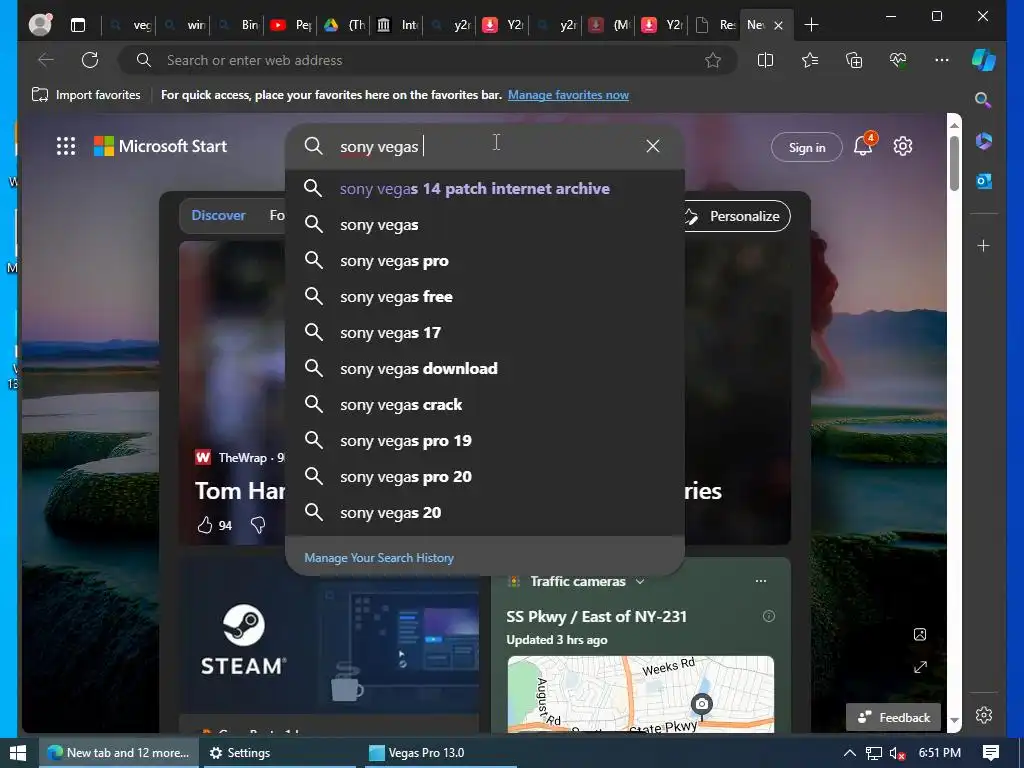
Task: Open the Traffic cameras more options ellipsis
Action: (761, 581)
